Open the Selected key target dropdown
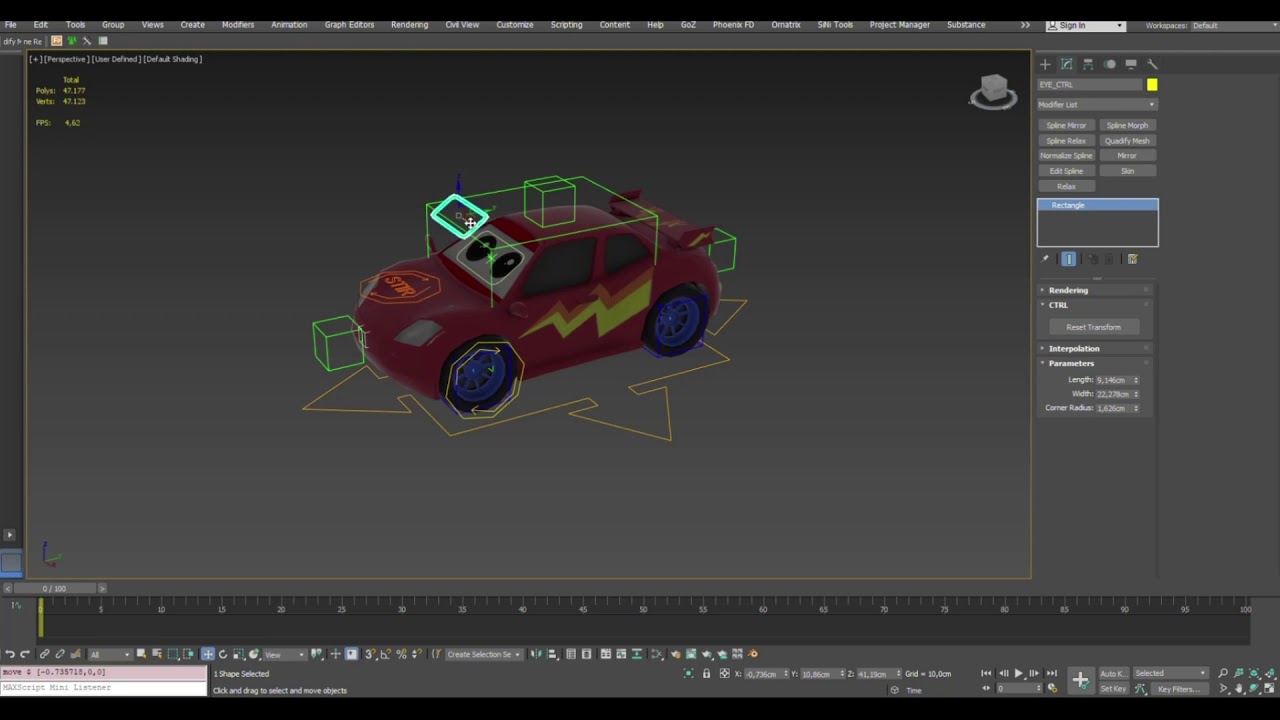The width and height of the screenshot is (1280, 720). click(1171, 673)
